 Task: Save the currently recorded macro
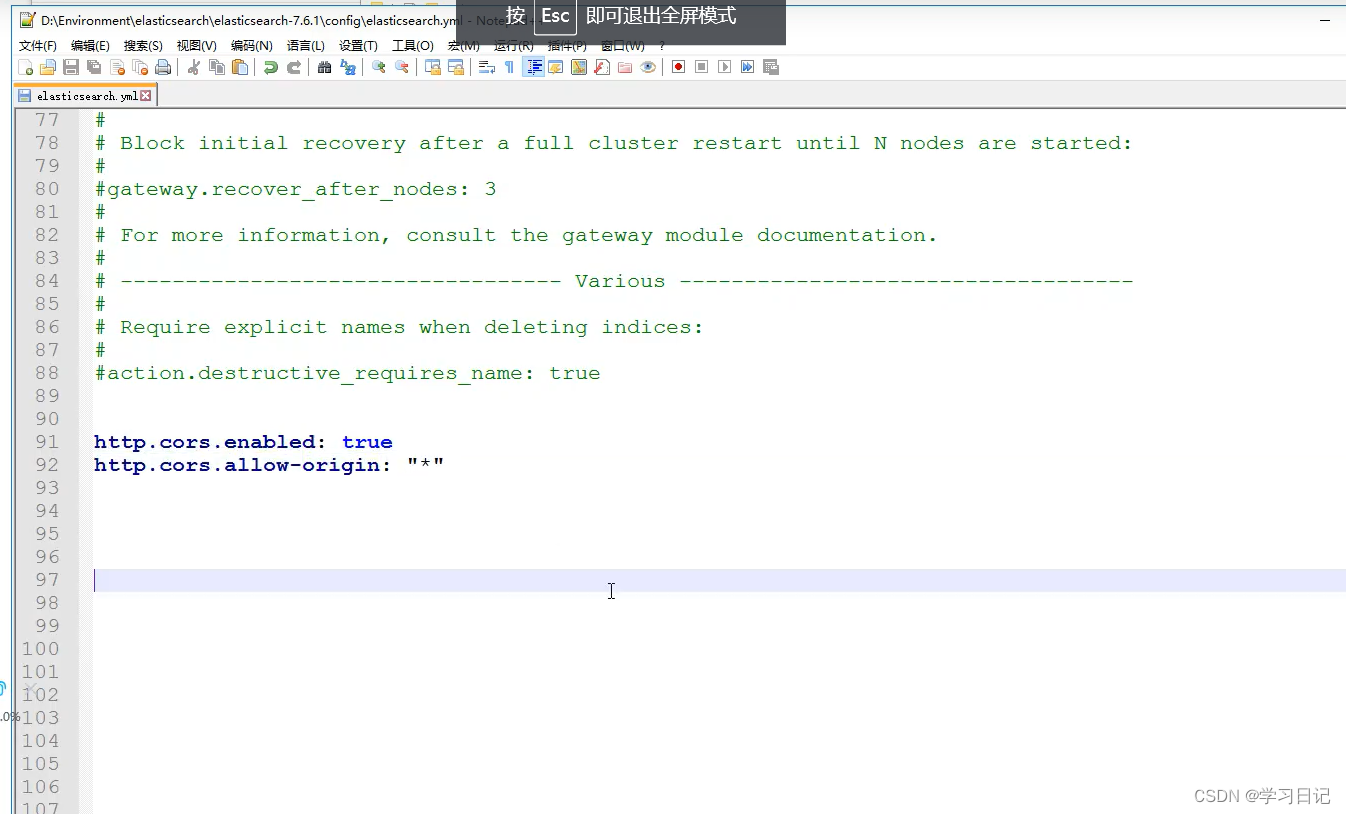(771, 67)
